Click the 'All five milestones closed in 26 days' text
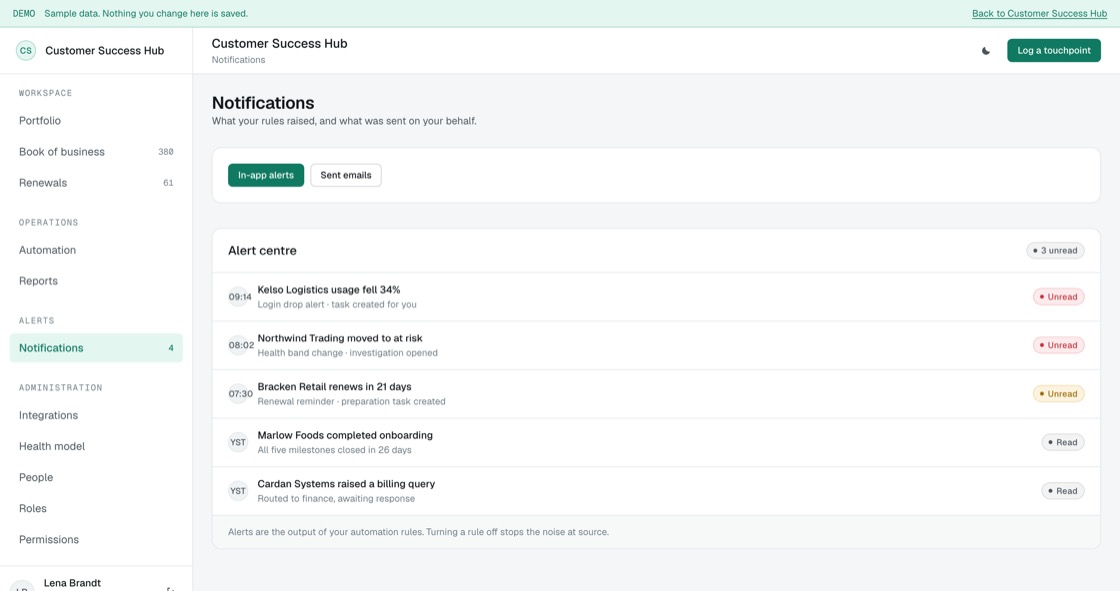Screen dimensions: 1120x591 pyautogui.click(x=334, y=450)
